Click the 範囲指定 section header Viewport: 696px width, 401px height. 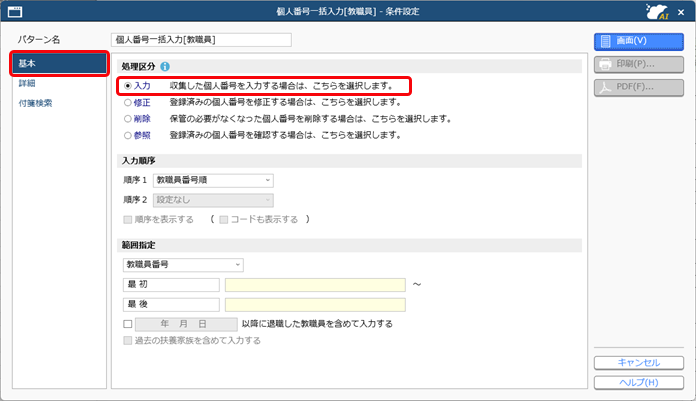tap(349, 245)
